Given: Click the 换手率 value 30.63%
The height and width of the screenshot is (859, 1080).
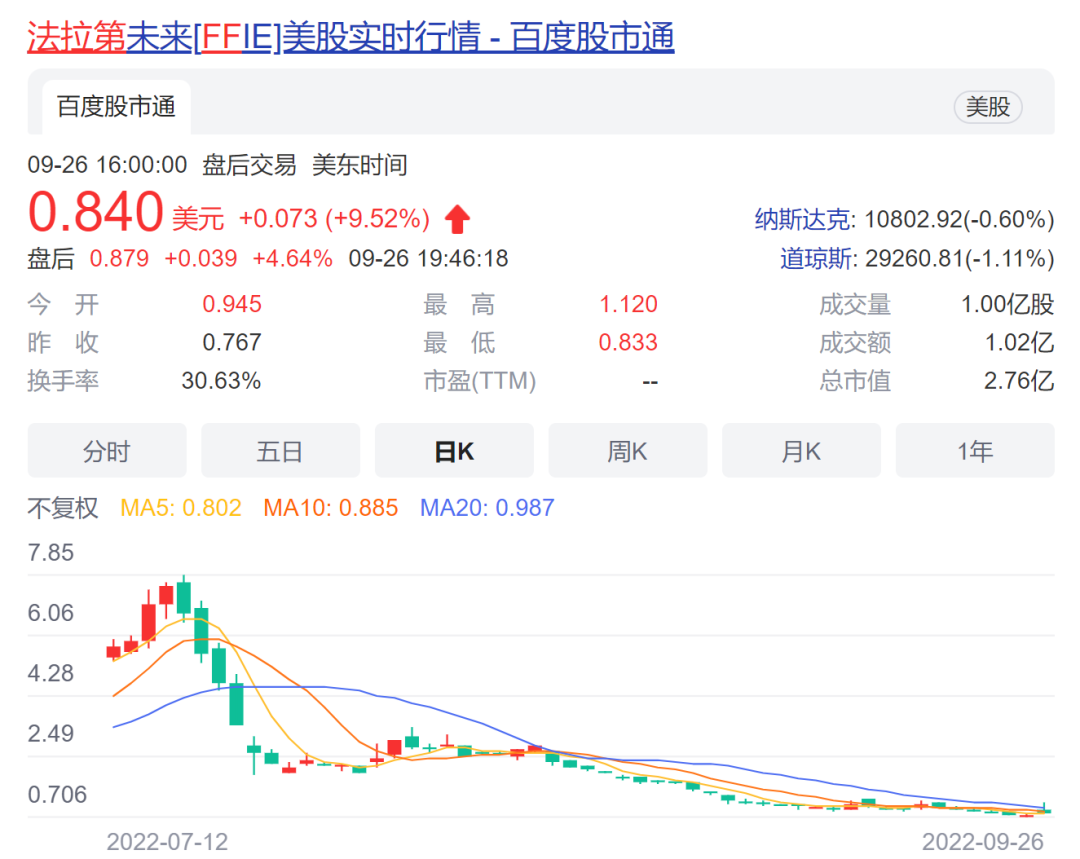Looking at the screenshot, I should coord(221,381).
